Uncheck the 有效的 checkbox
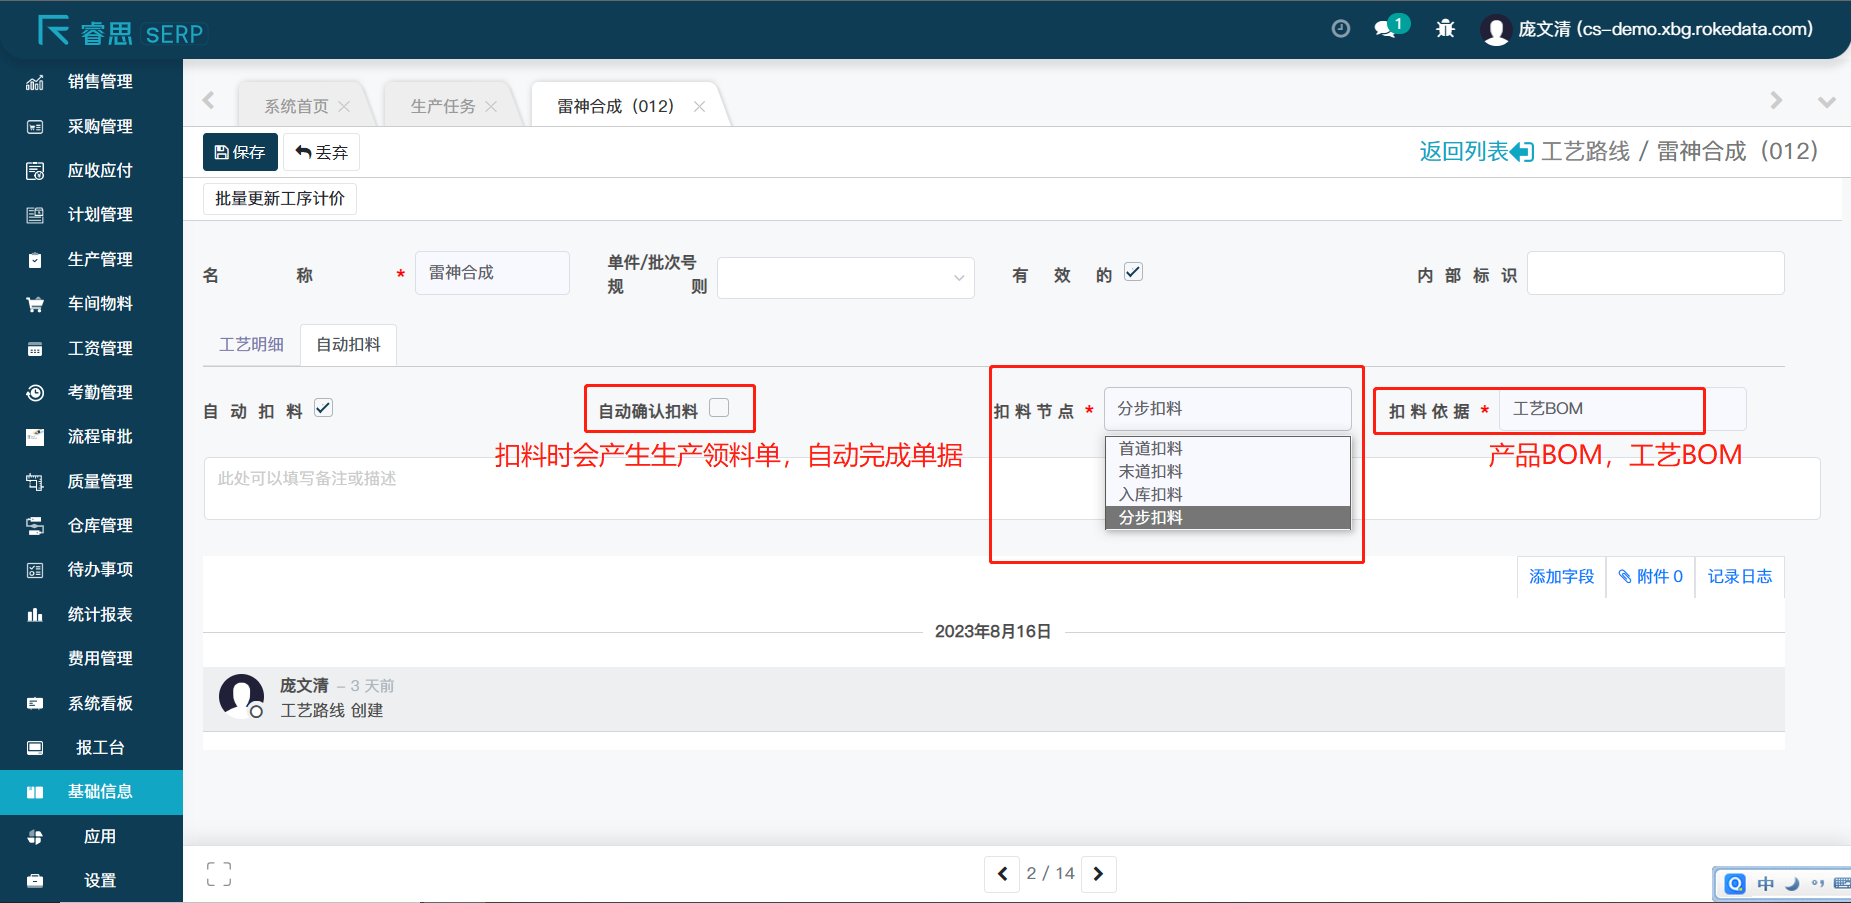1851x903 pixels. click(x=1133, y=272)
